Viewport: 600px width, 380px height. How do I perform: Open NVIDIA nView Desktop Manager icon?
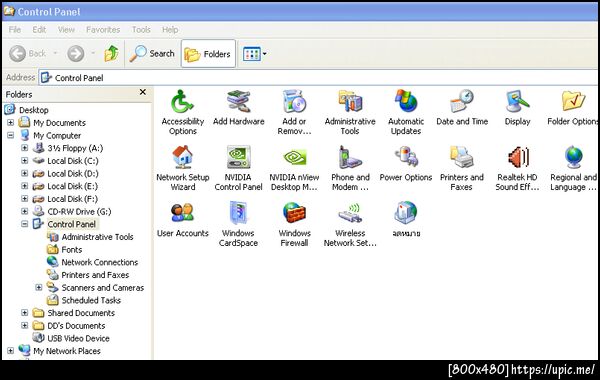294,157
